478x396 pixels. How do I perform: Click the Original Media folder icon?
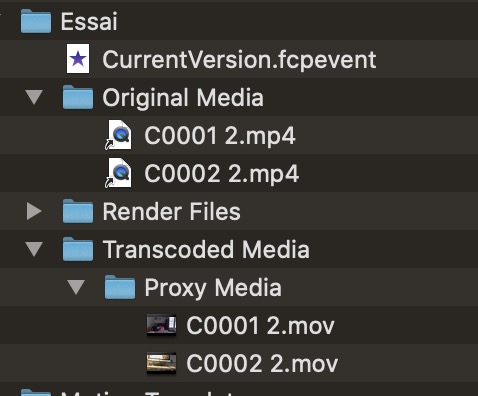pos(78,97)
